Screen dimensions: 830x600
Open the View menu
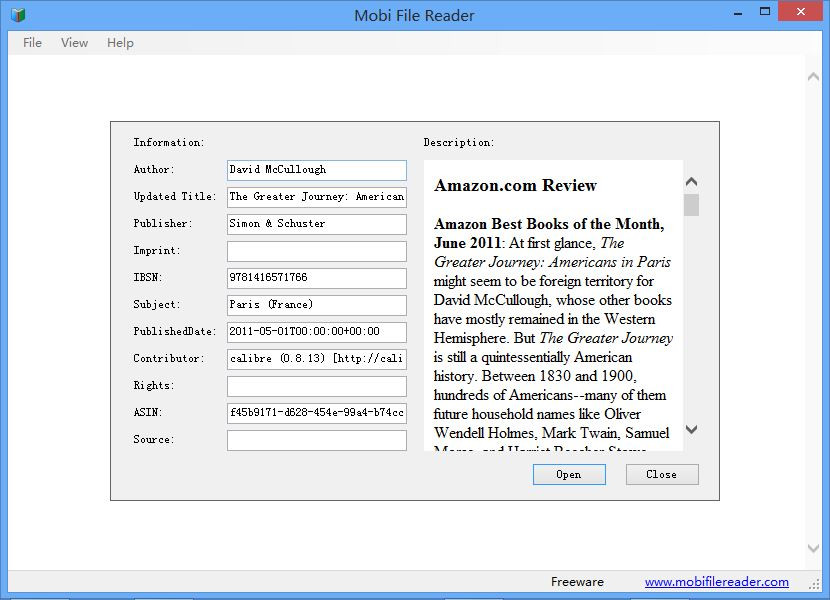pos(74,43)
